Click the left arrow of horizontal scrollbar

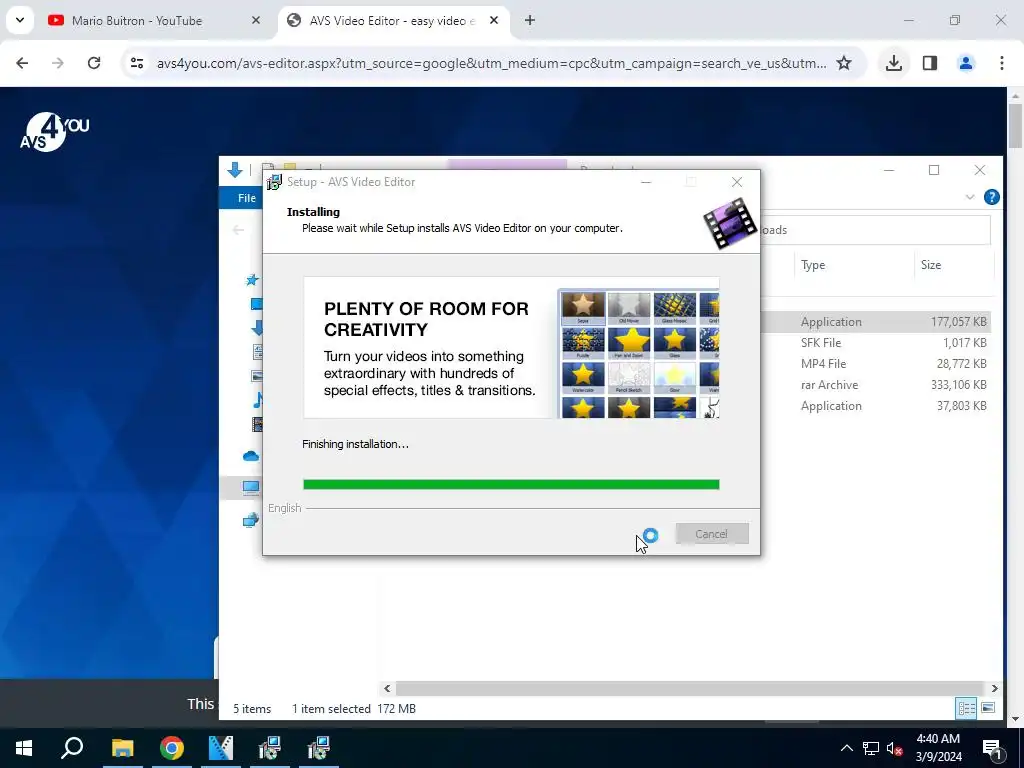tap(387, 688)
